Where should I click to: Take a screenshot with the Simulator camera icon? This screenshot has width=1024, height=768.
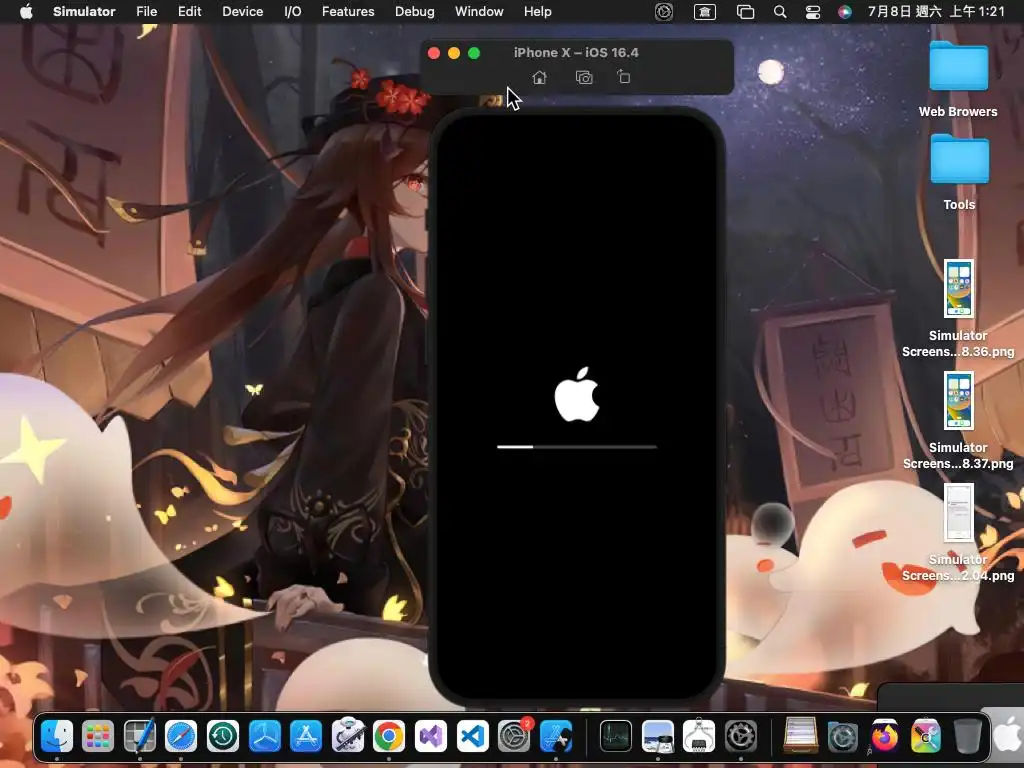(x=584, y=78)
